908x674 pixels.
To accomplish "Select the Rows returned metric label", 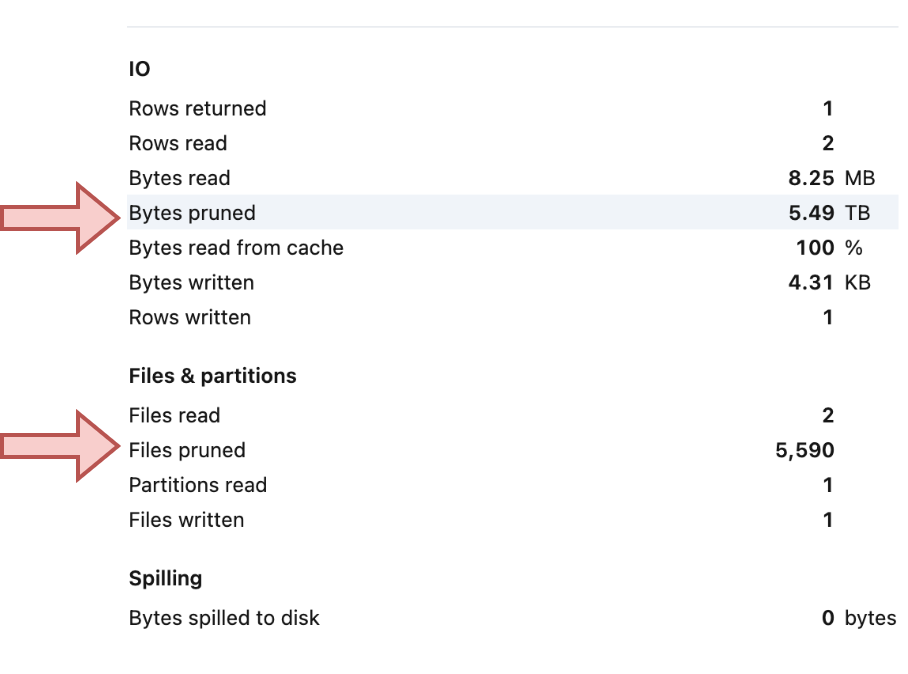I will point(197,108).
